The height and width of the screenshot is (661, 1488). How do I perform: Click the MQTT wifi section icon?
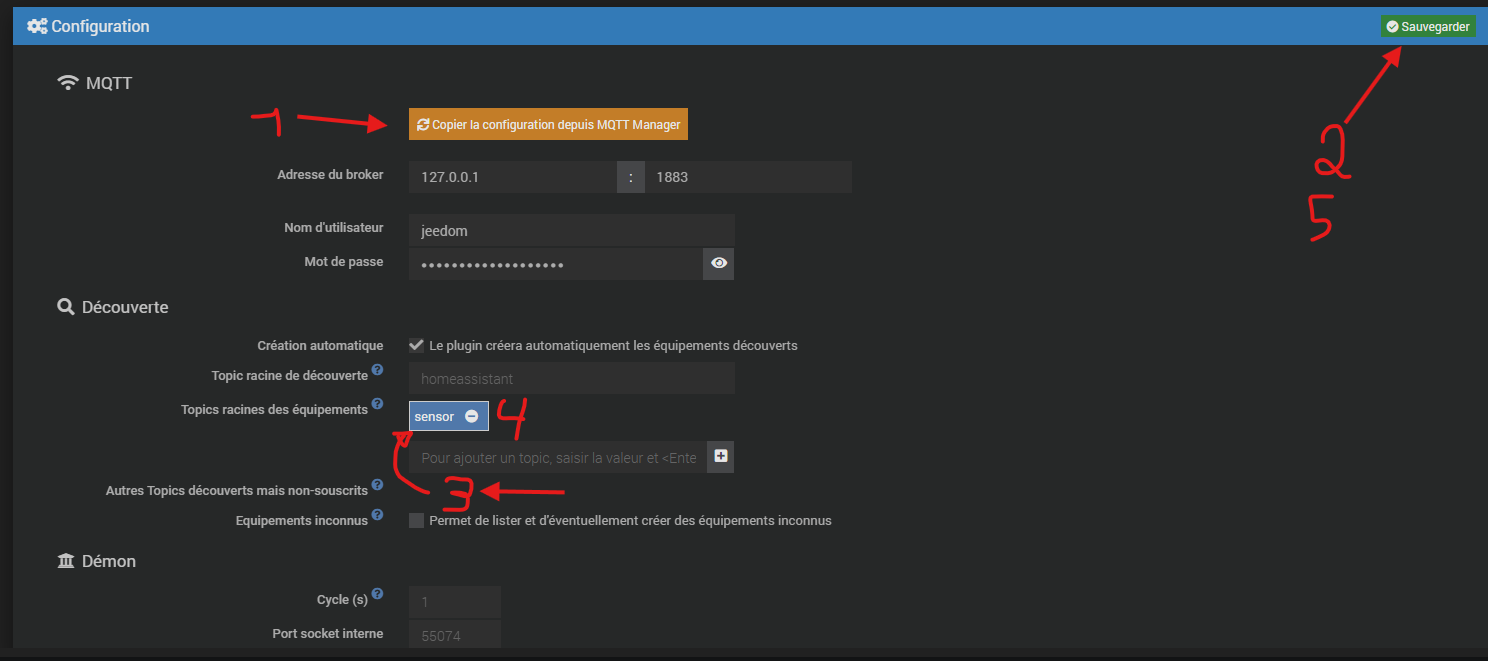[x=68, y=83]
